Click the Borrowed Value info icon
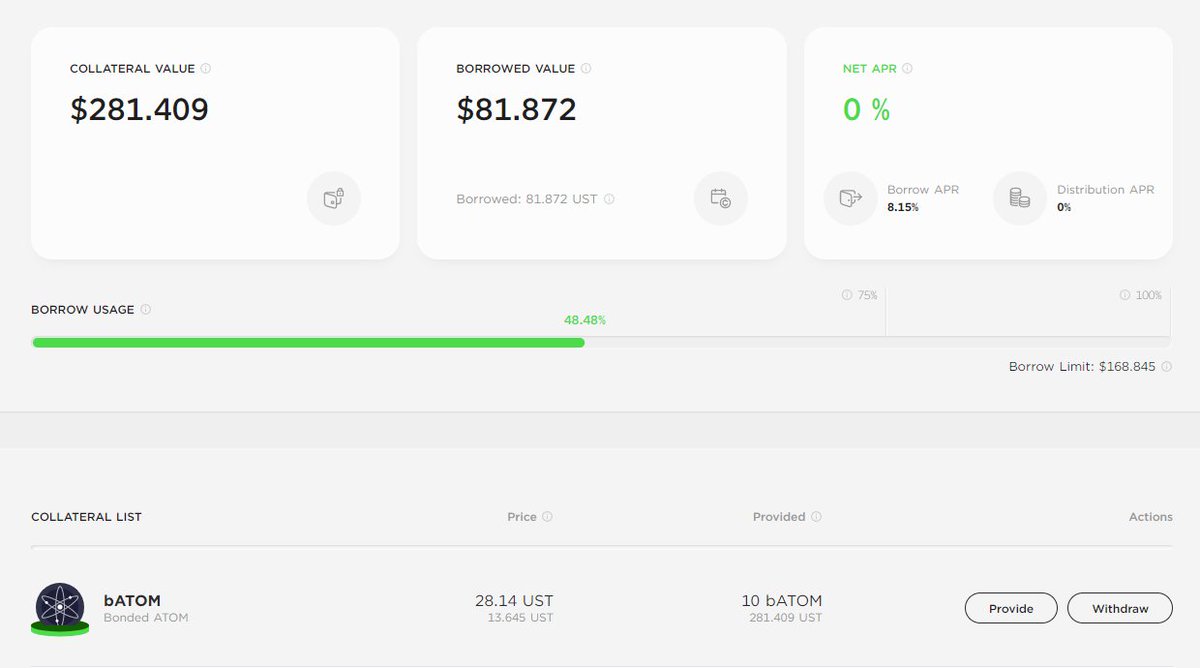 (x=586, y=69)
